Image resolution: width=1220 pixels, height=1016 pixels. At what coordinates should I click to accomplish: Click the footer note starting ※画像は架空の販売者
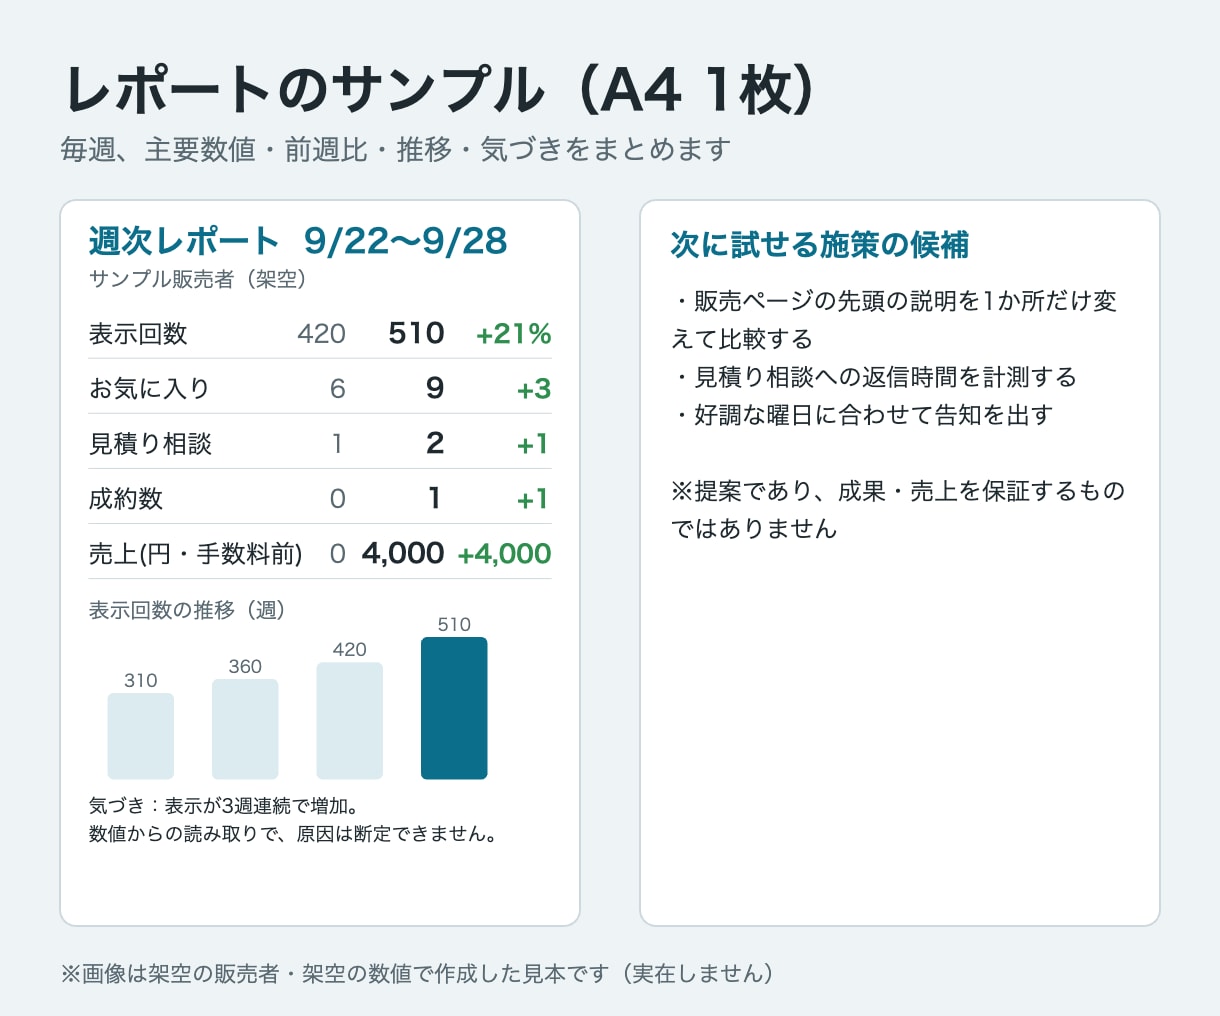(418, 974)
